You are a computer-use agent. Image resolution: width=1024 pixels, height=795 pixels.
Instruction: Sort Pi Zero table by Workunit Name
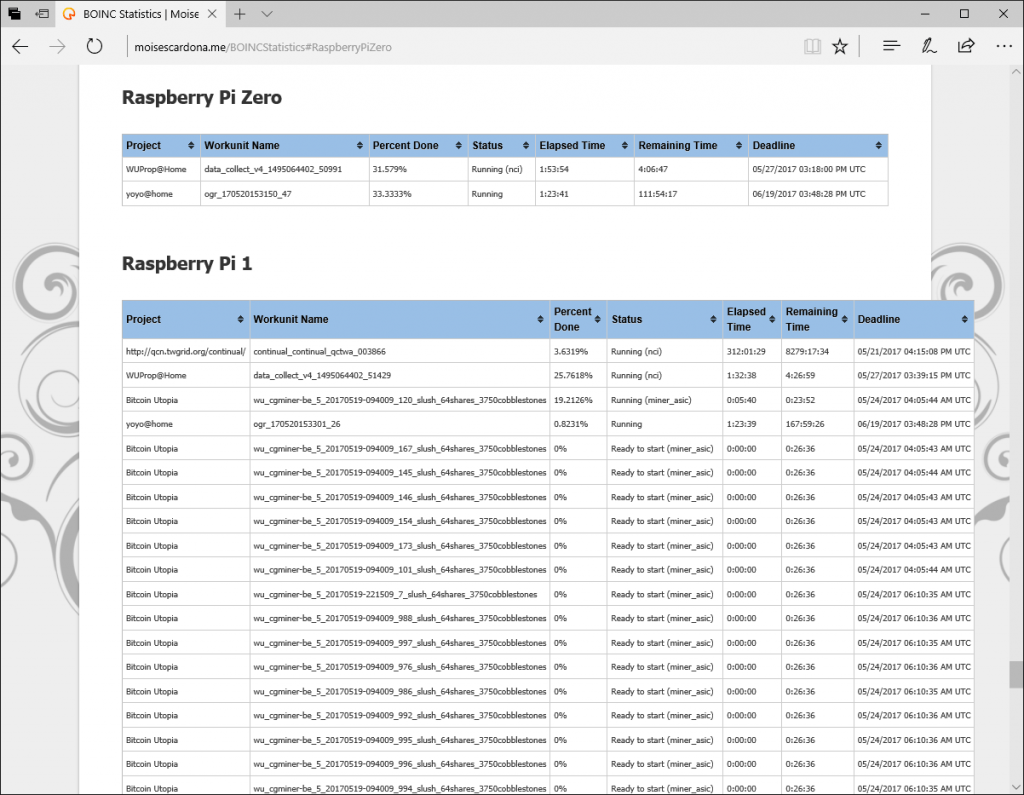[284, 146]
